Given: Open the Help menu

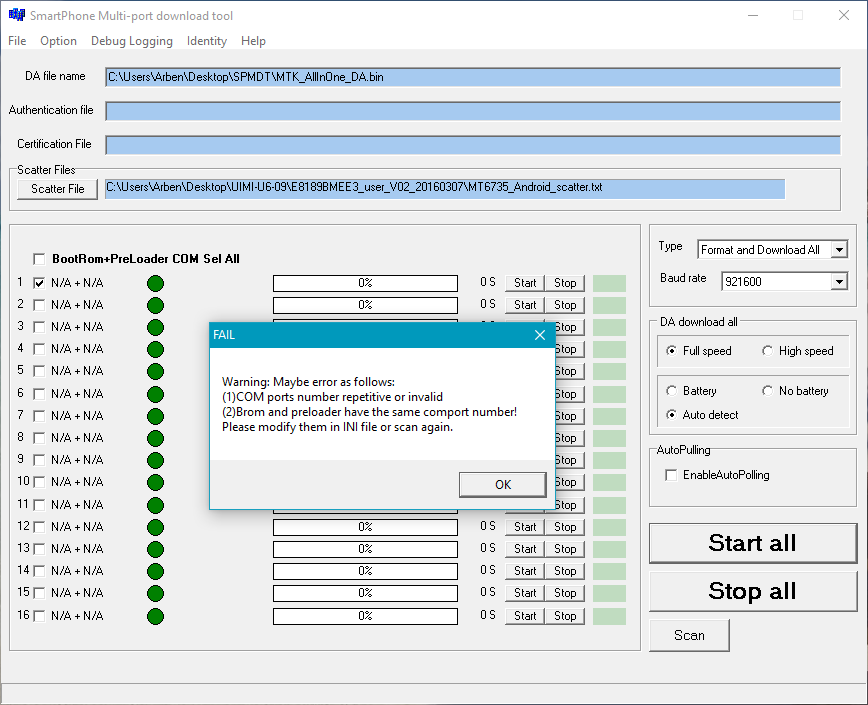Looking at the screenshot, I should coord(253,41).
